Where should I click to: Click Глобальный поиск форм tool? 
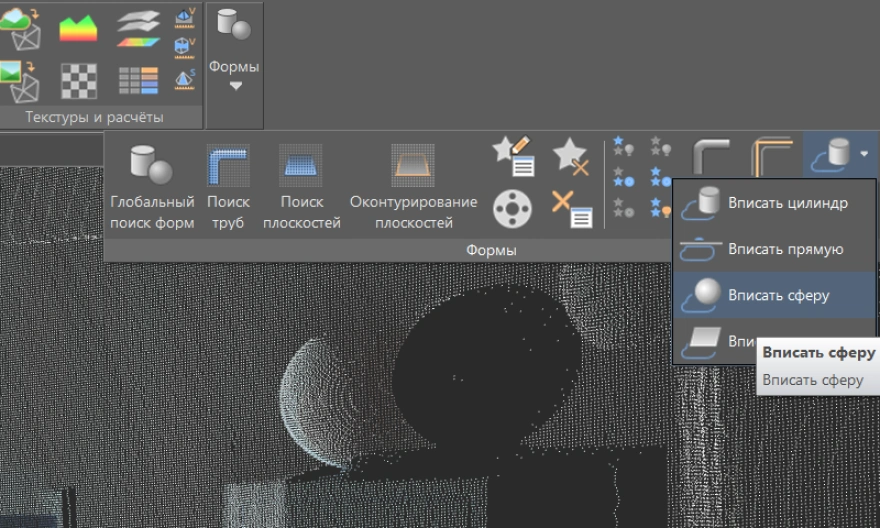pyautogui.click(x=152, y=188)
